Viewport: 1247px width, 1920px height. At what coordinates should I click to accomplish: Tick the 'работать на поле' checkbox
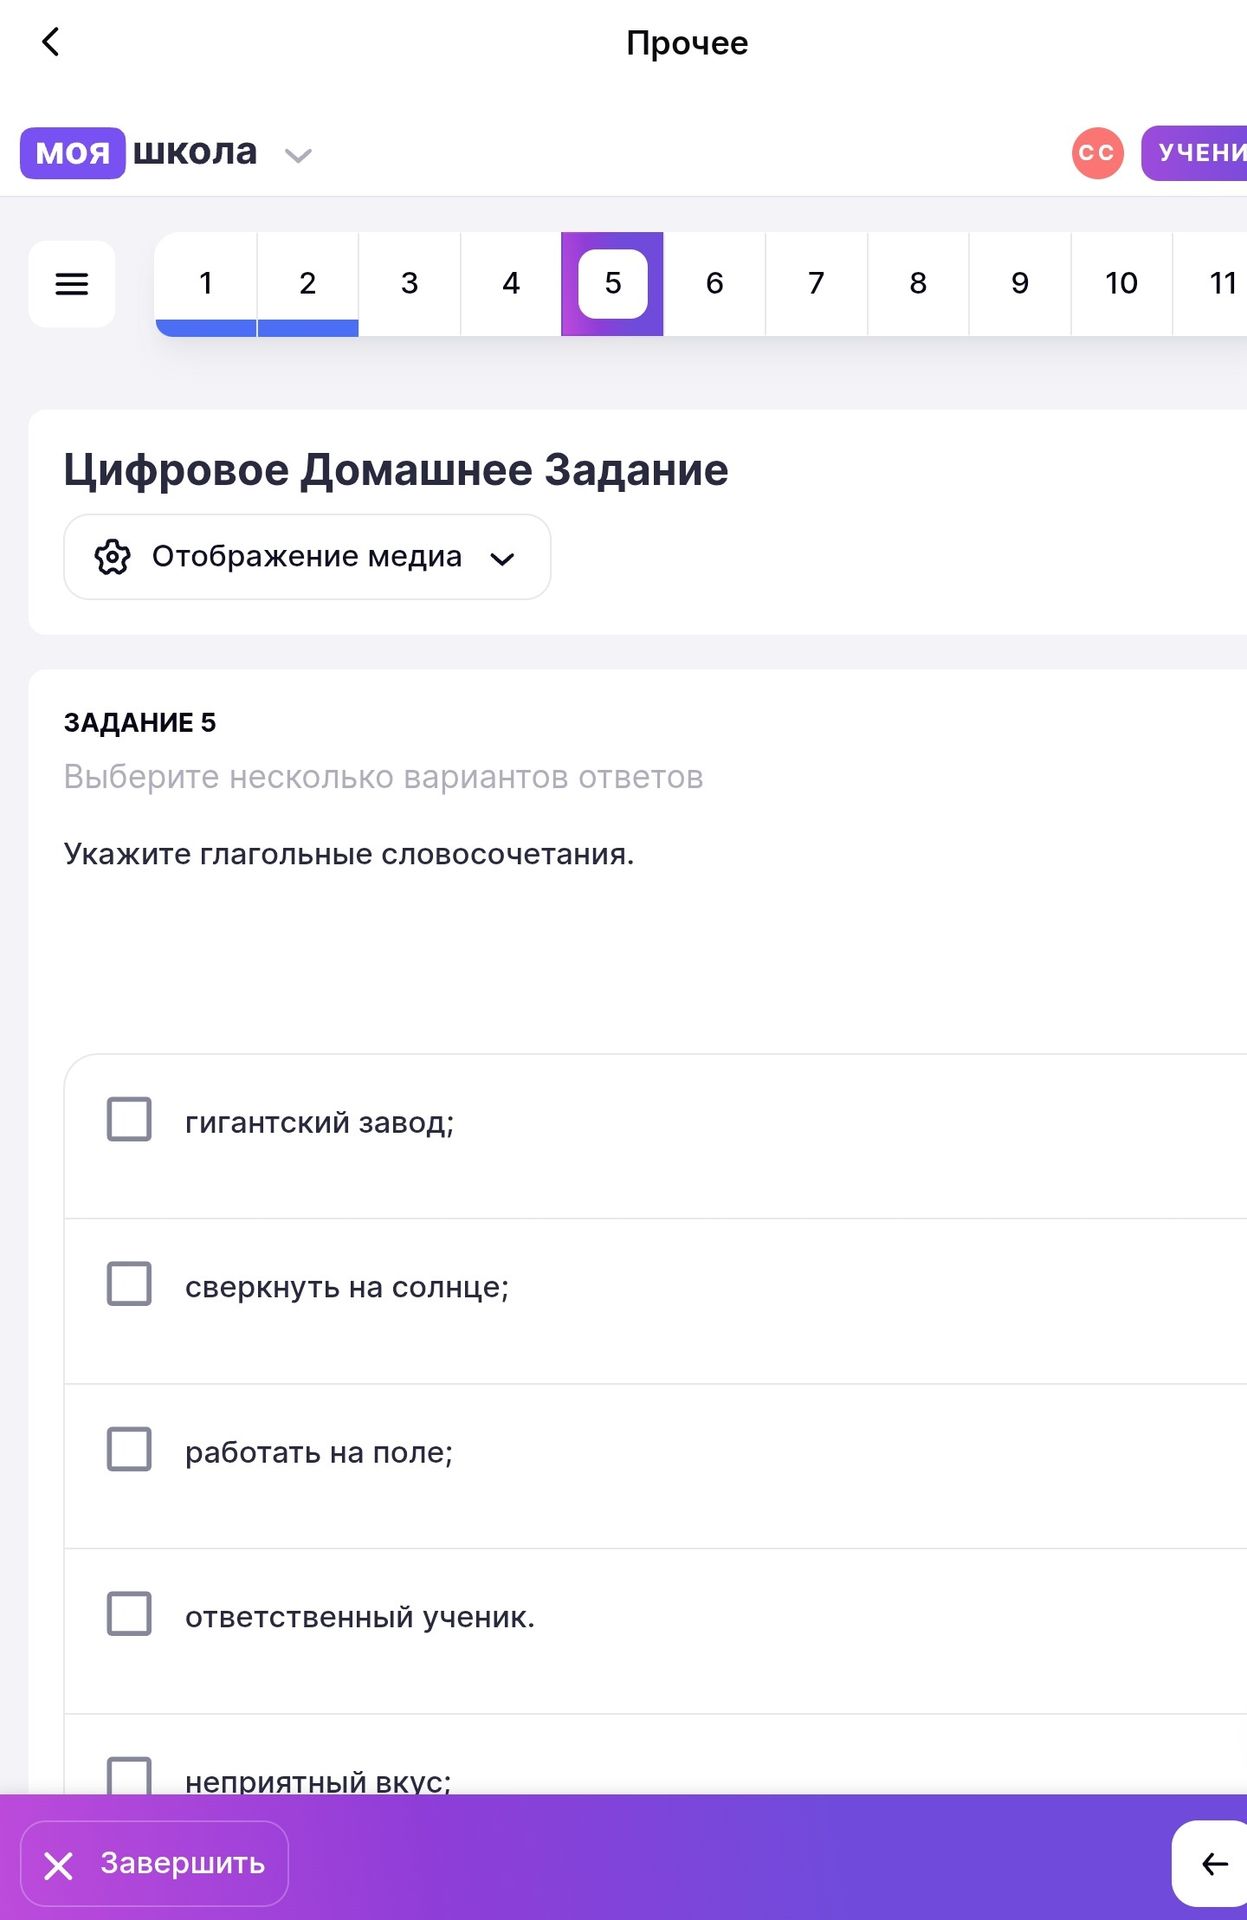[129, 1449]
